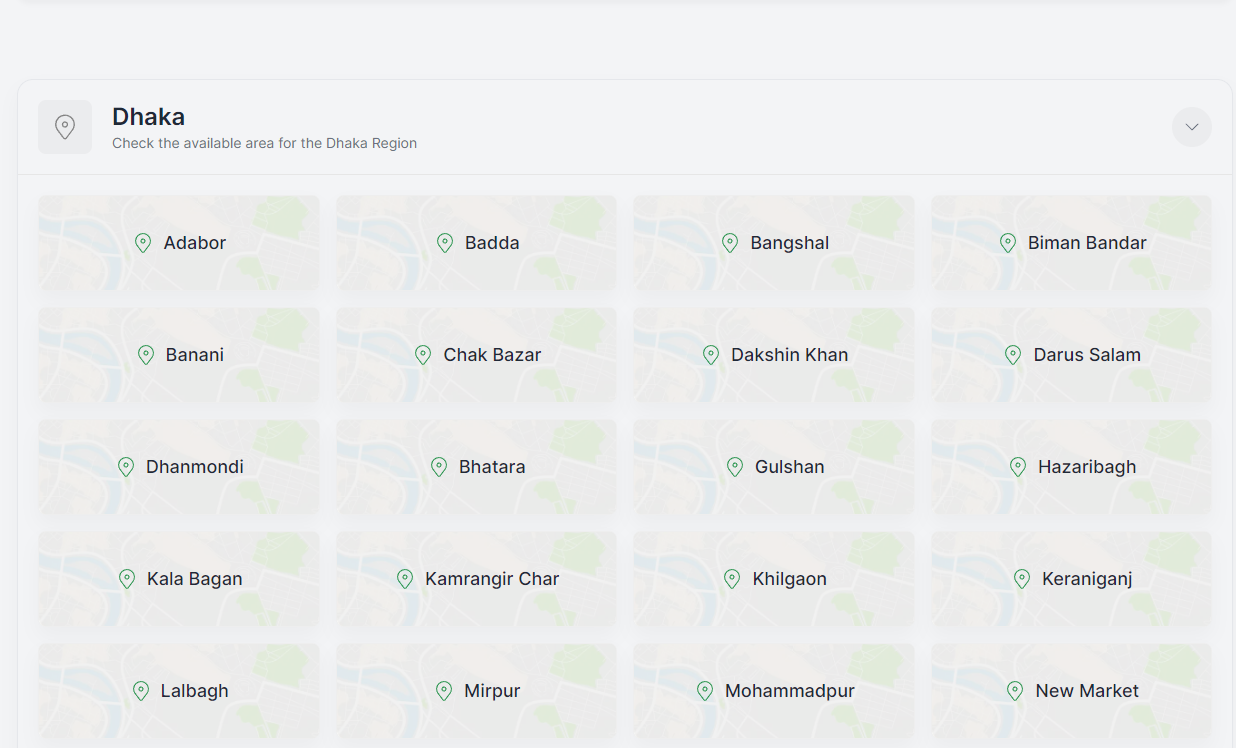Click the pin icon beside Badda

[x=445, y=243]
